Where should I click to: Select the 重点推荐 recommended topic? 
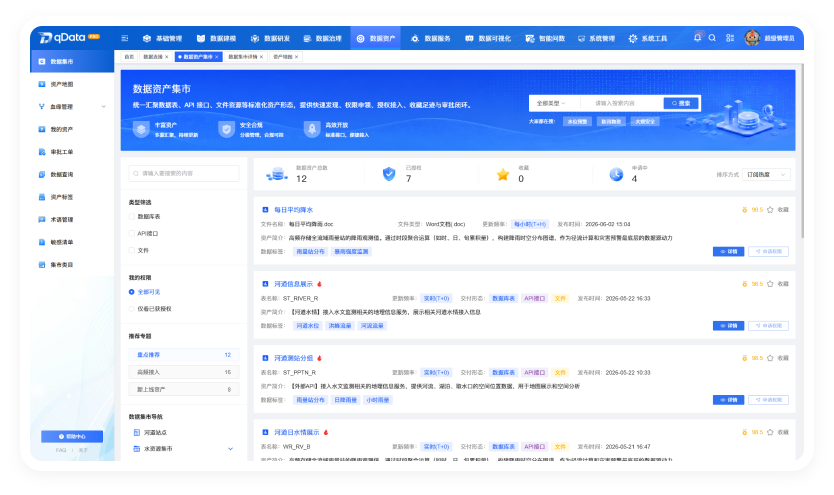point(184,355)
